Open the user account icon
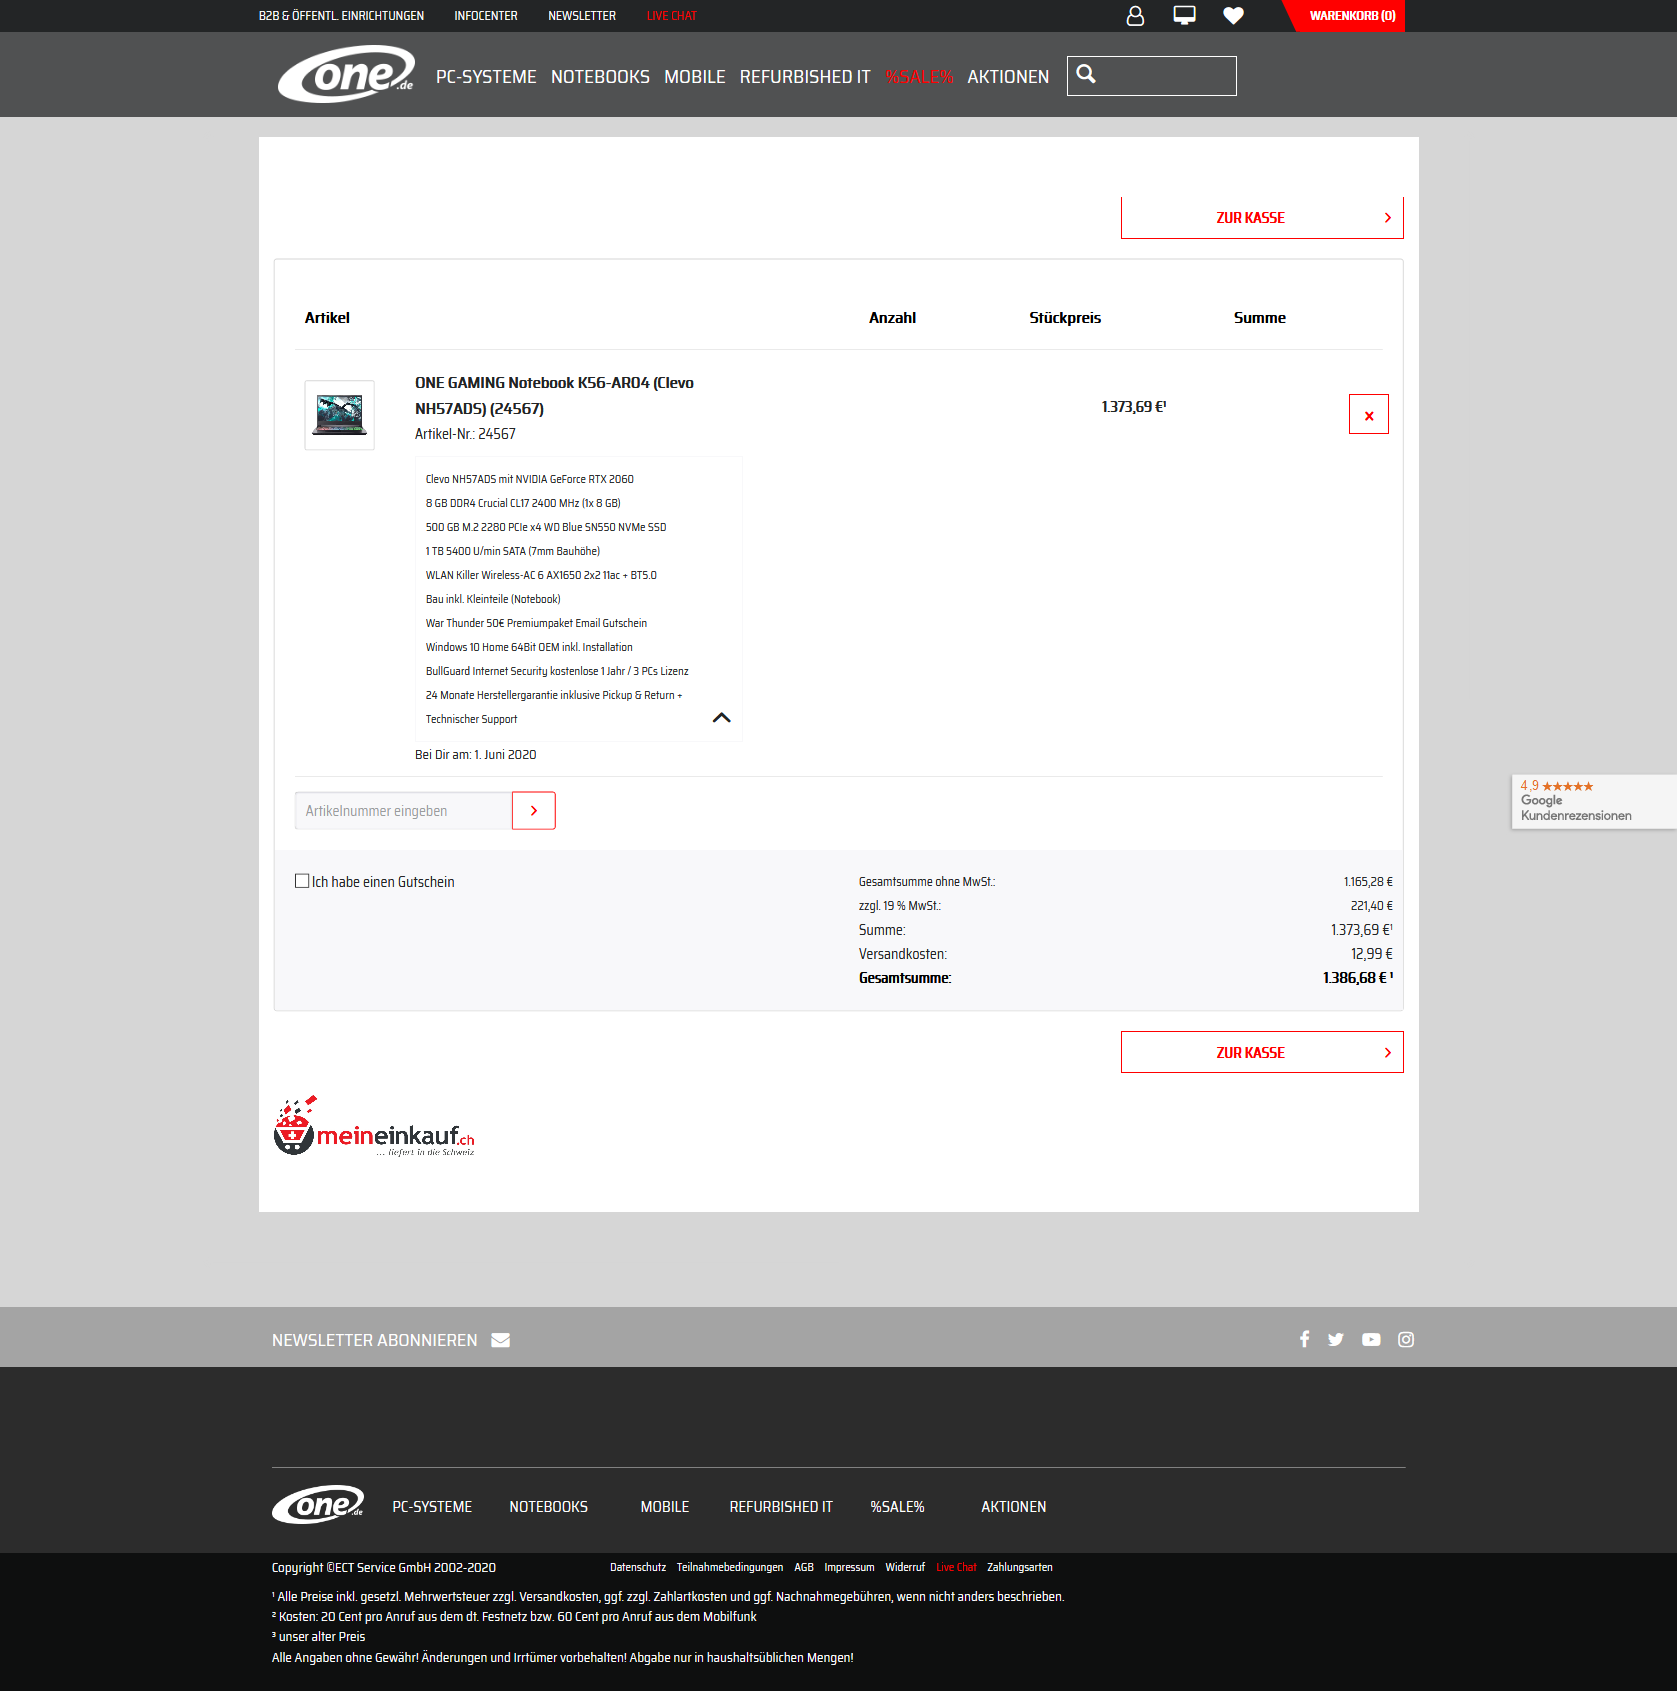The image size is (1677, 1691). click(1135, 16)
